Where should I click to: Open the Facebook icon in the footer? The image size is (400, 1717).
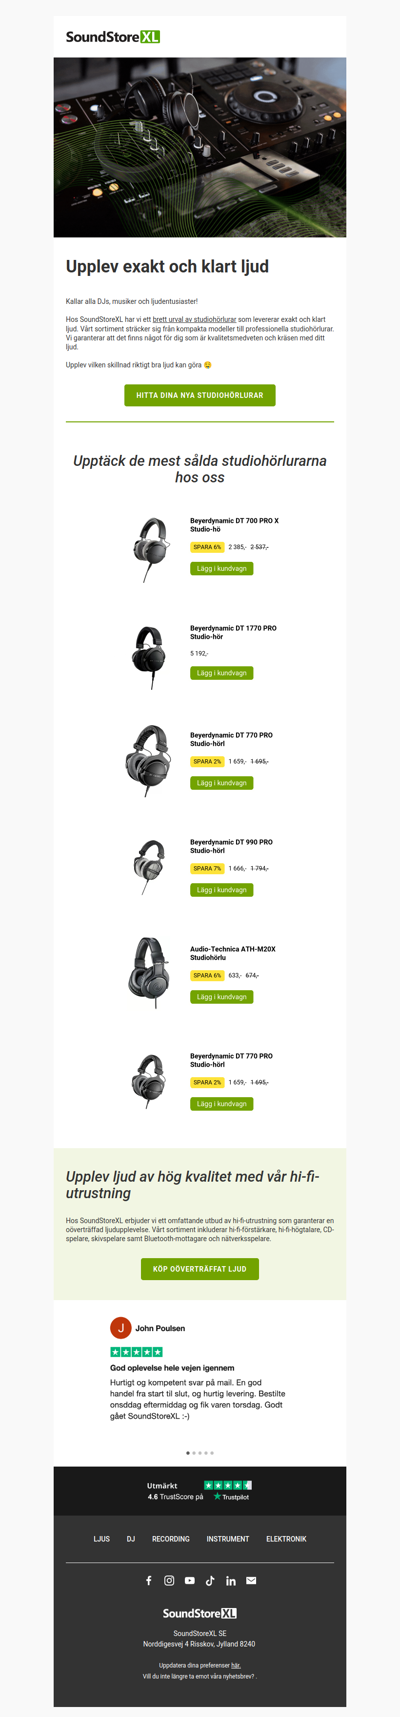point(149,1580)
